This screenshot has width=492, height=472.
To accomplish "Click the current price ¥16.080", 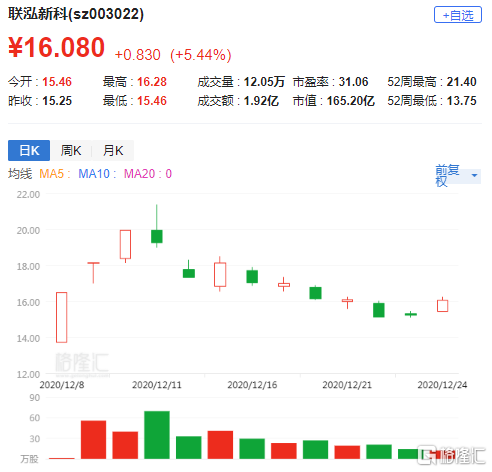I will 56,47.
